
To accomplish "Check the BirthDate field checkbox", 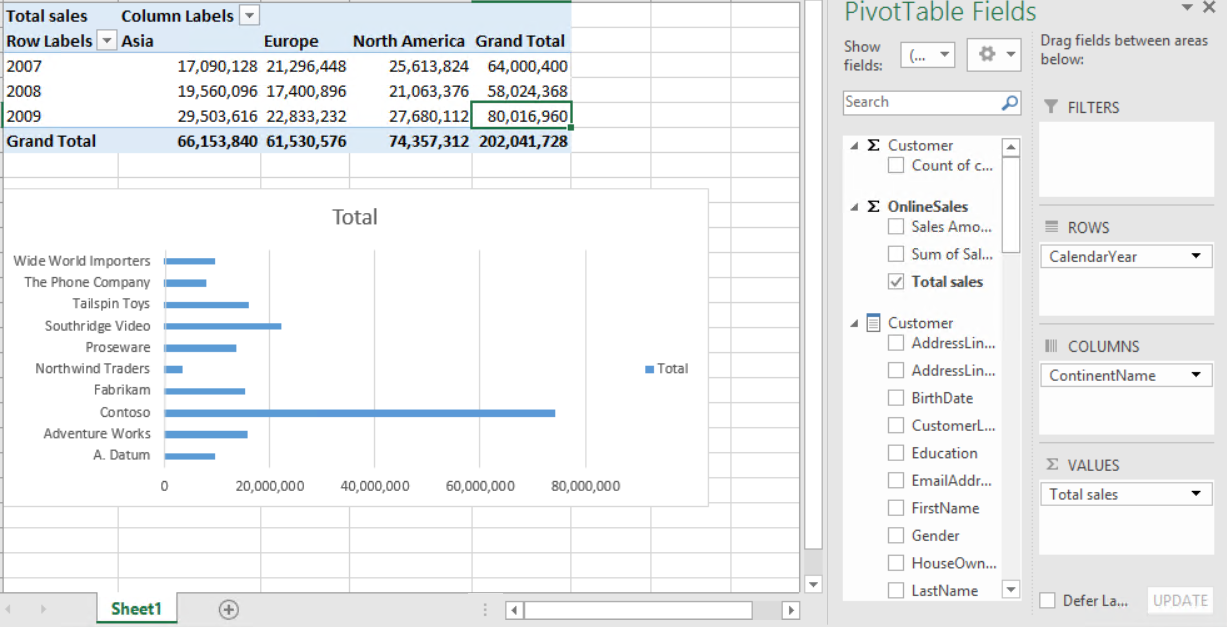I will coord(896,398).
